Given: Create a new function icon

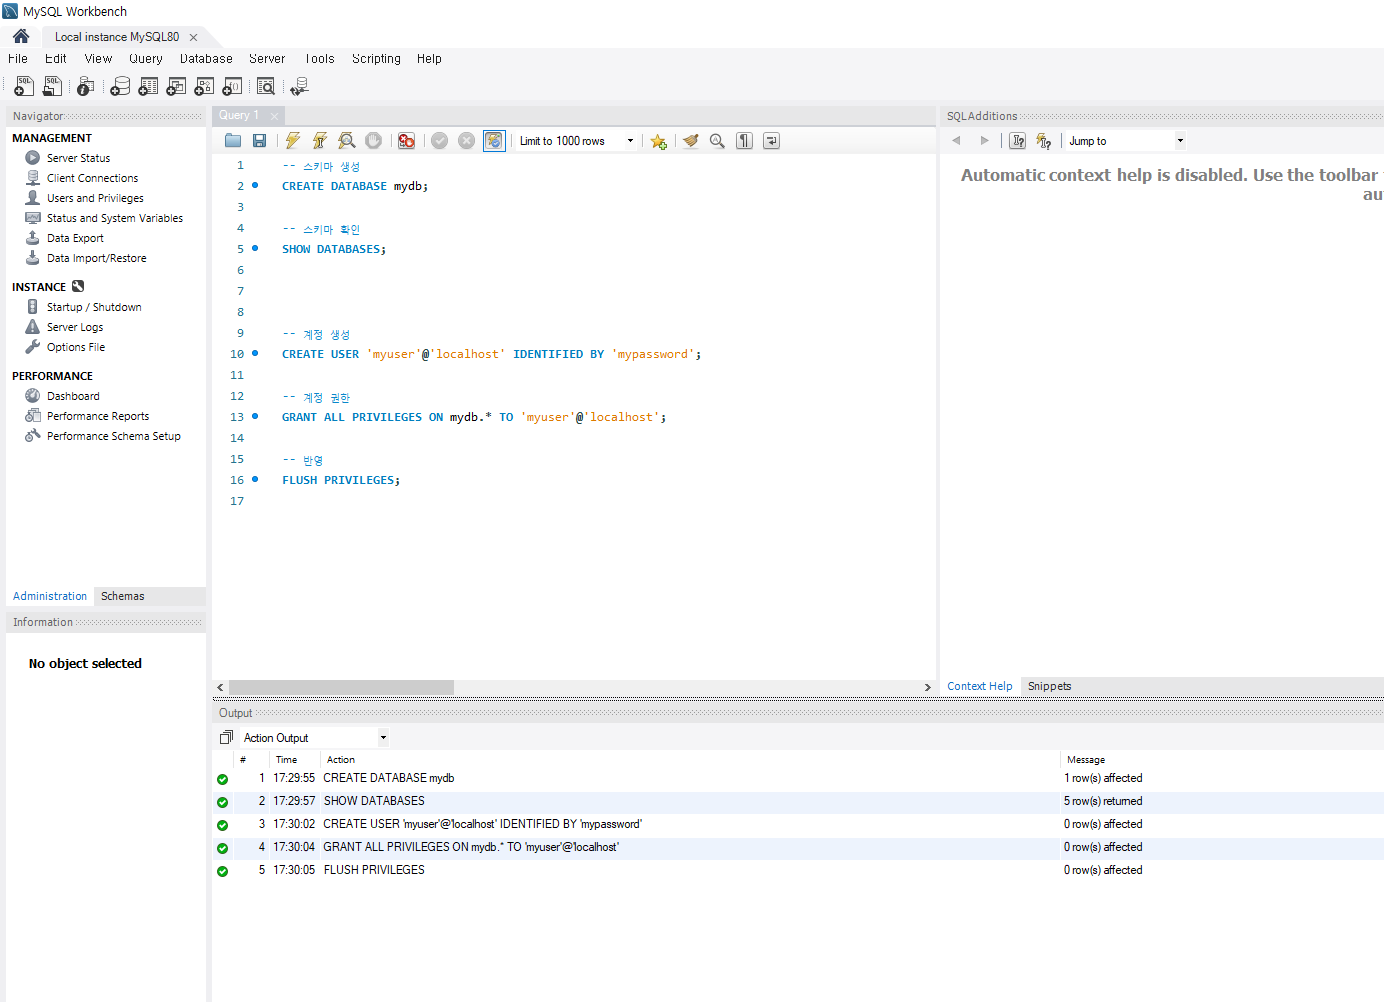Looking at the screenshot, I should [x=232, y=87].
